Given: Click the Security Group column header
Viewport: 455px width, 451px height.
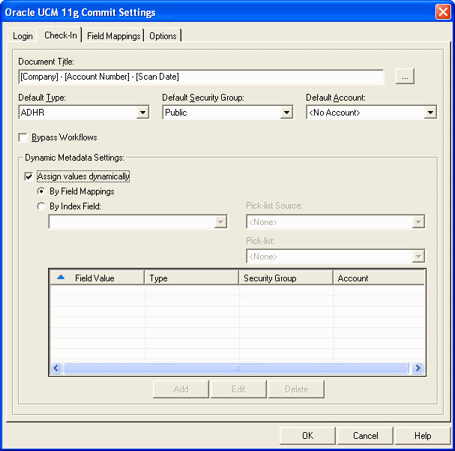Looking at the screenshot, I should pyautogui.click(x=286, y=278).
